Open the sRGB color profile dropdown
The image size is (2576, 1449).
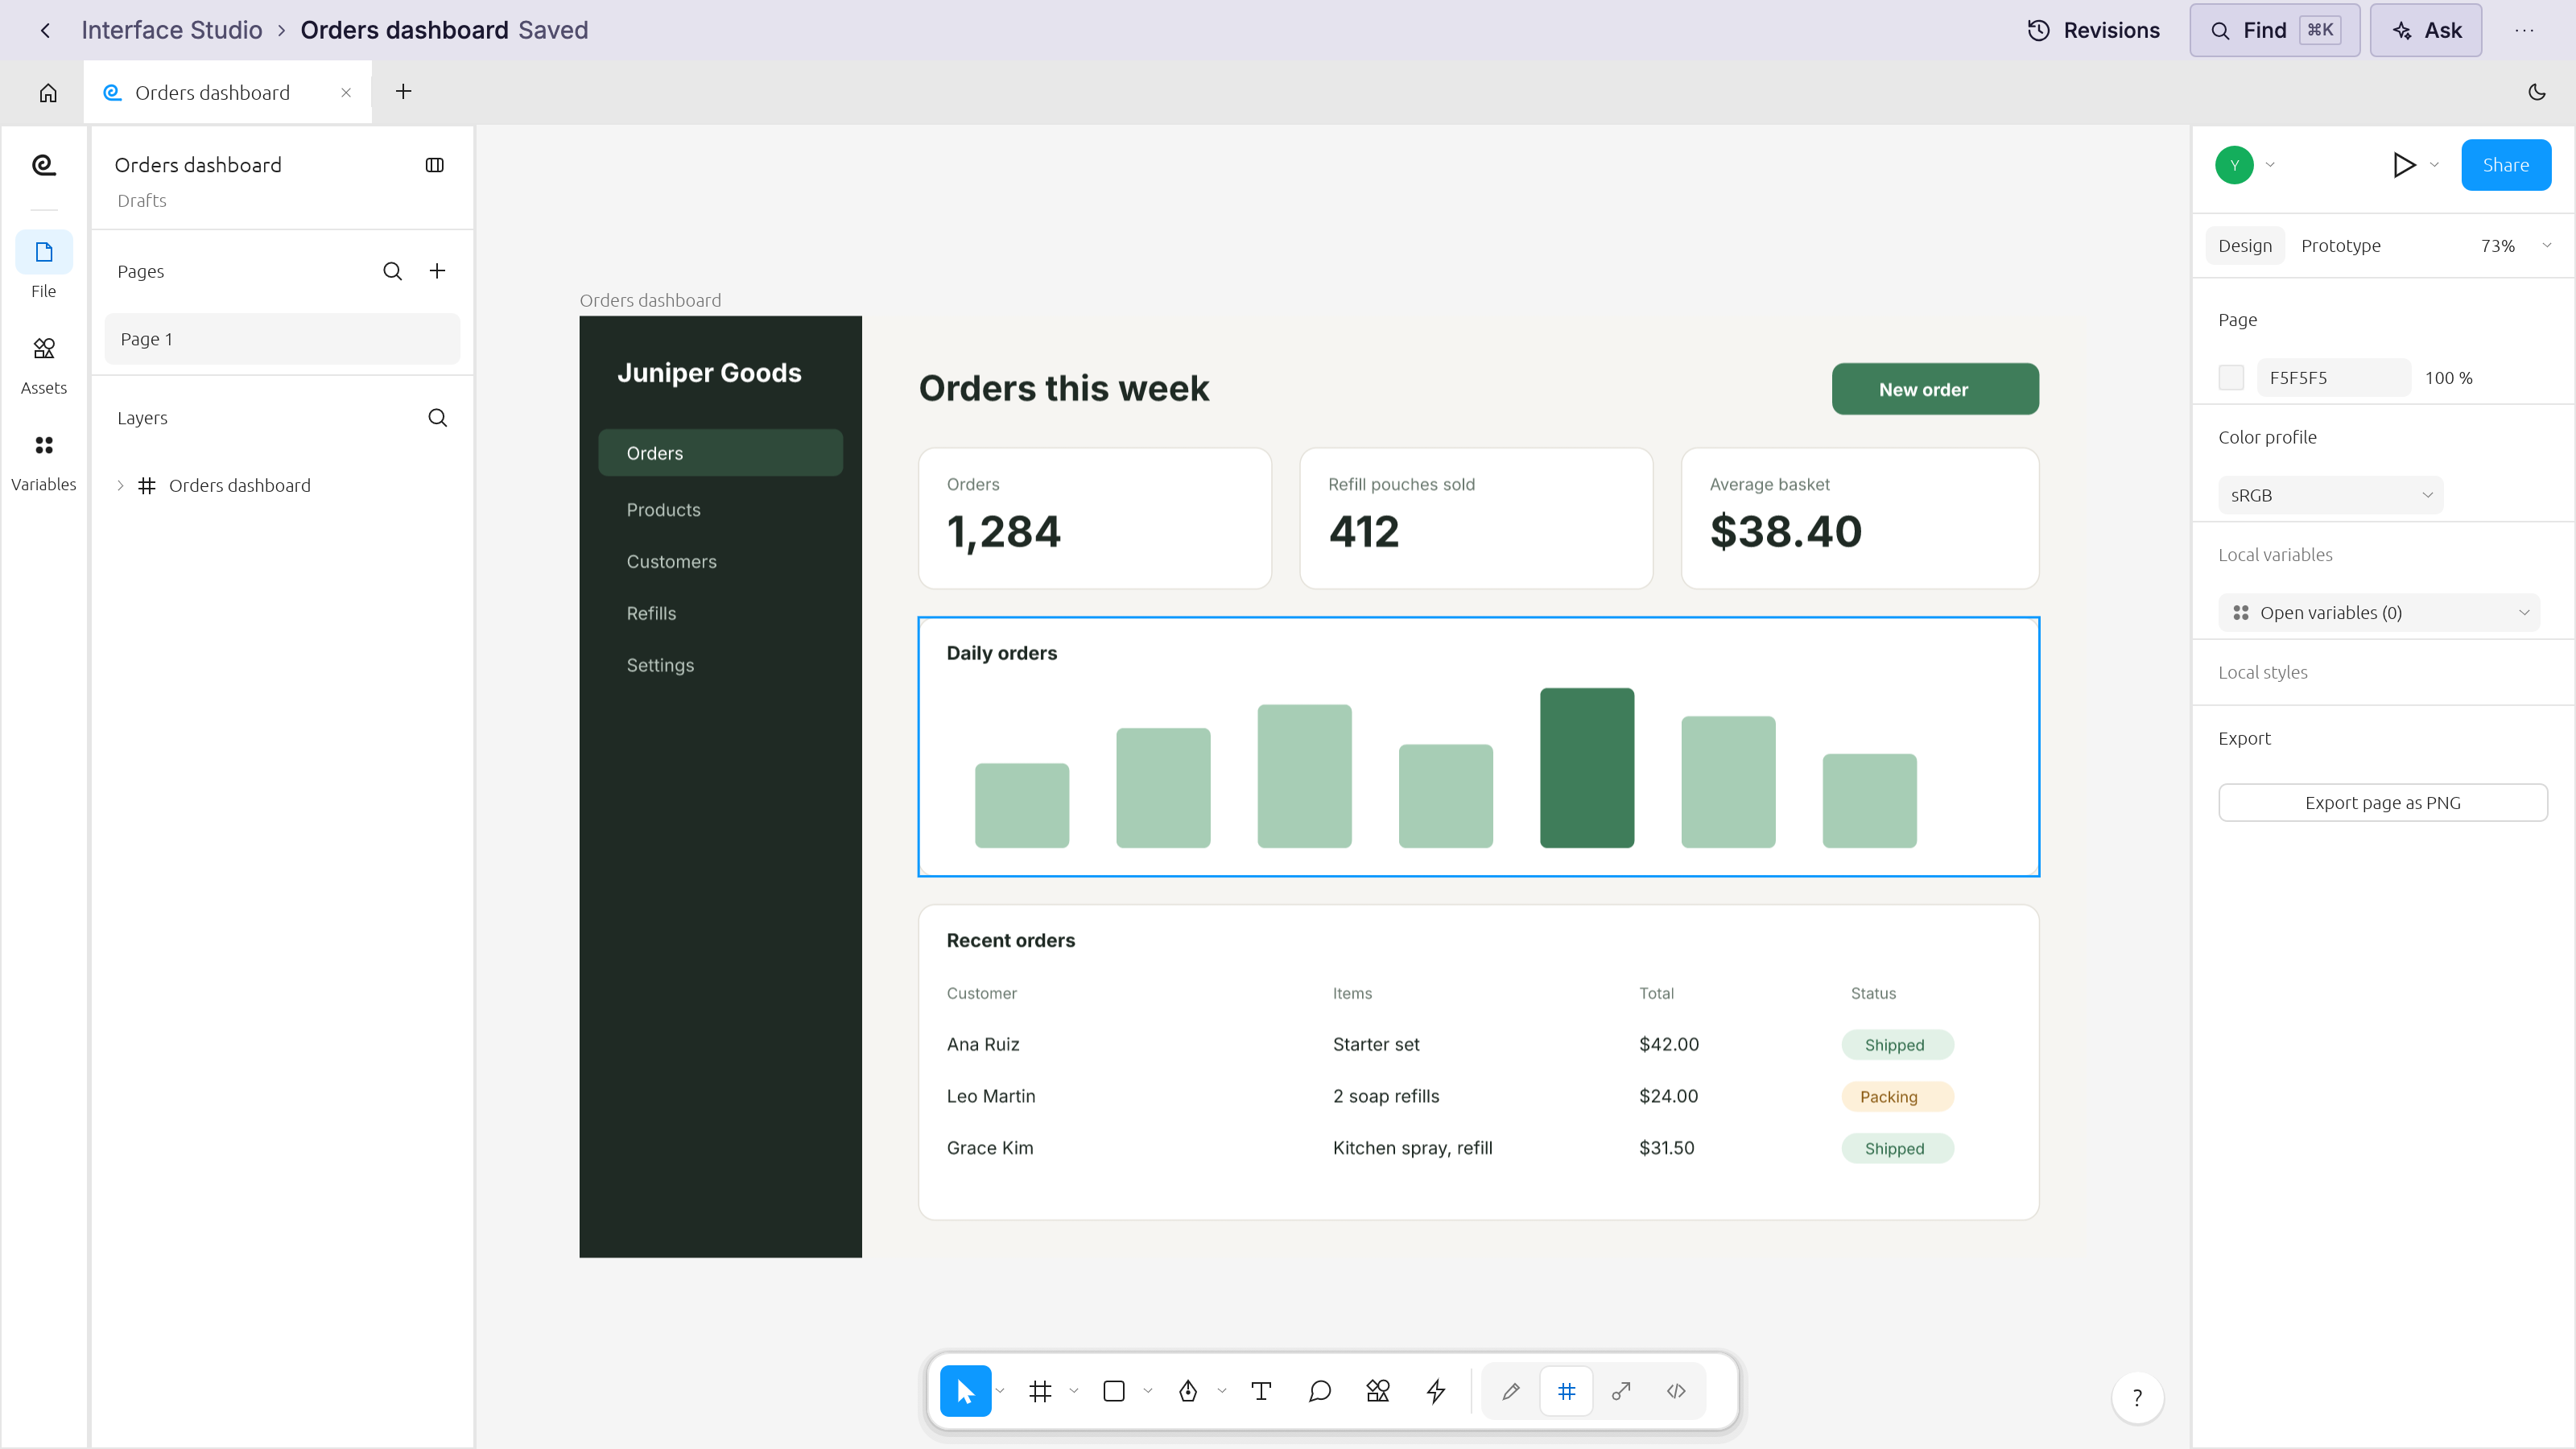(2330, 495)
